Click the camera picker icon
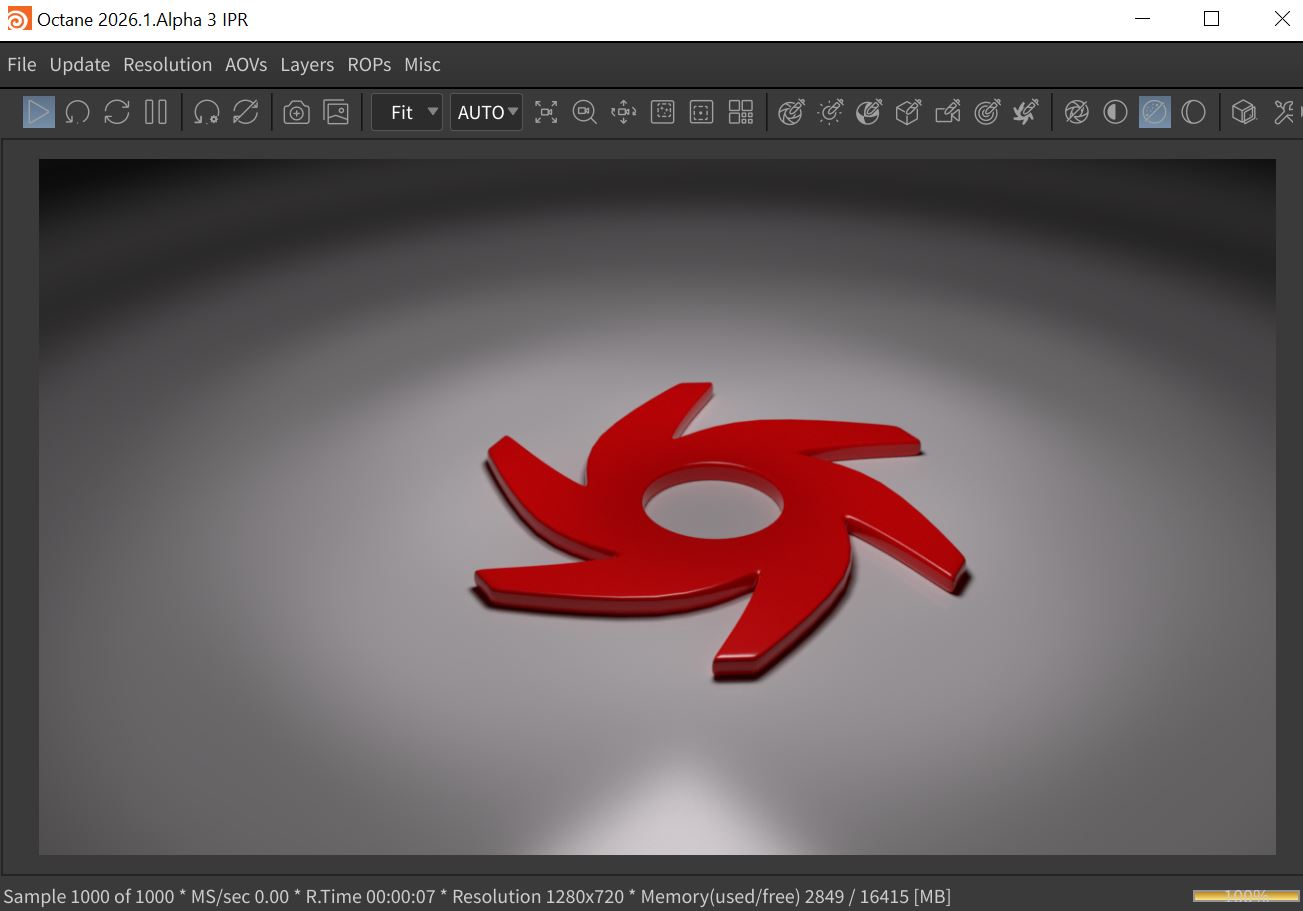 (x=948, y=112)
